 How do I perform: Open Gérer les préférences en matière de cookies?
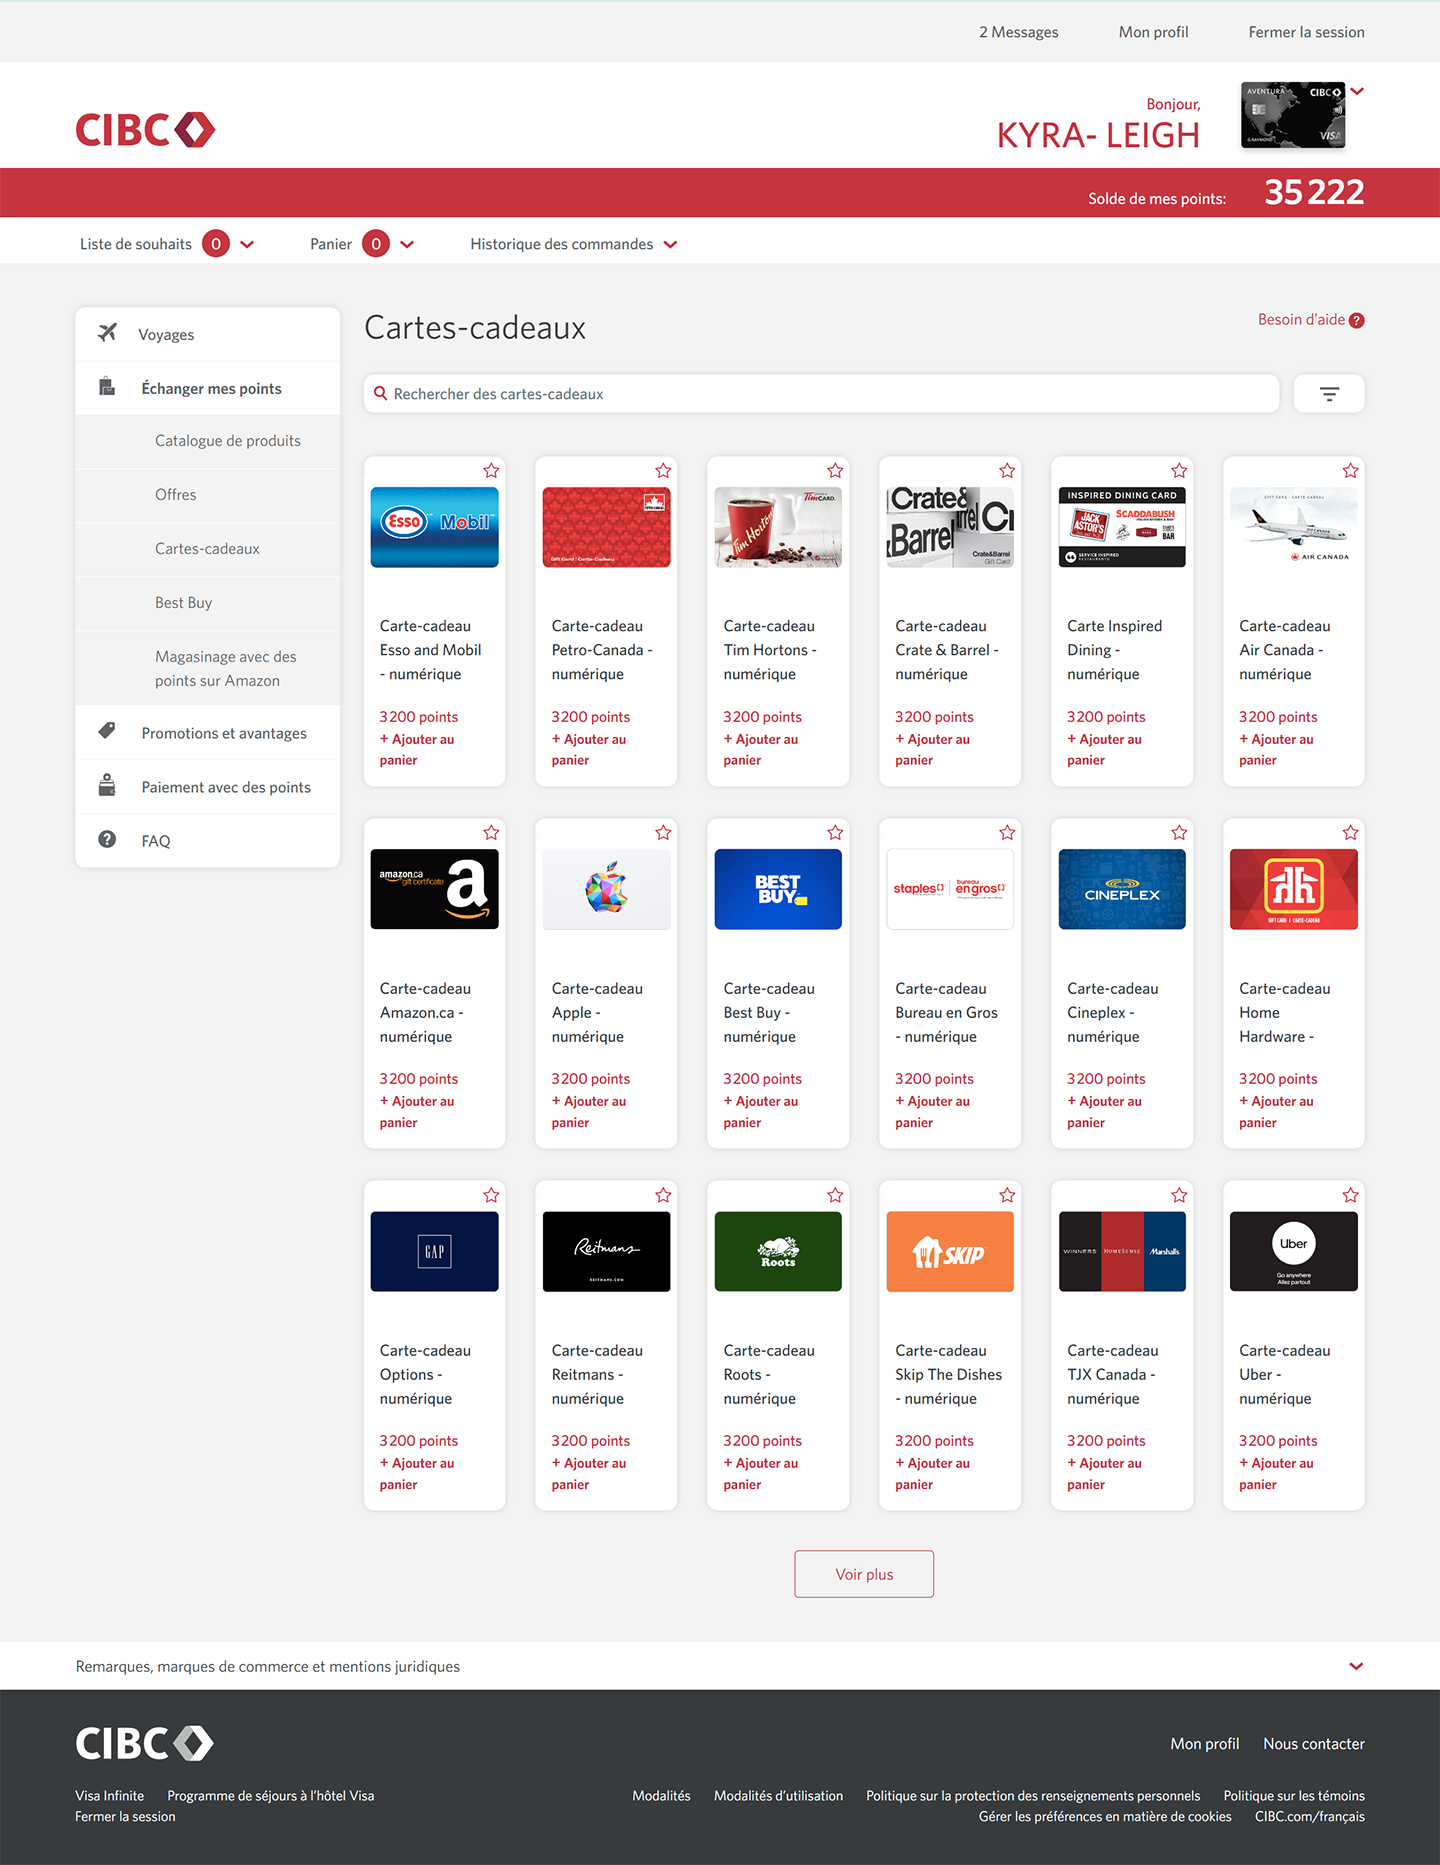(x=1105, y=1817)
